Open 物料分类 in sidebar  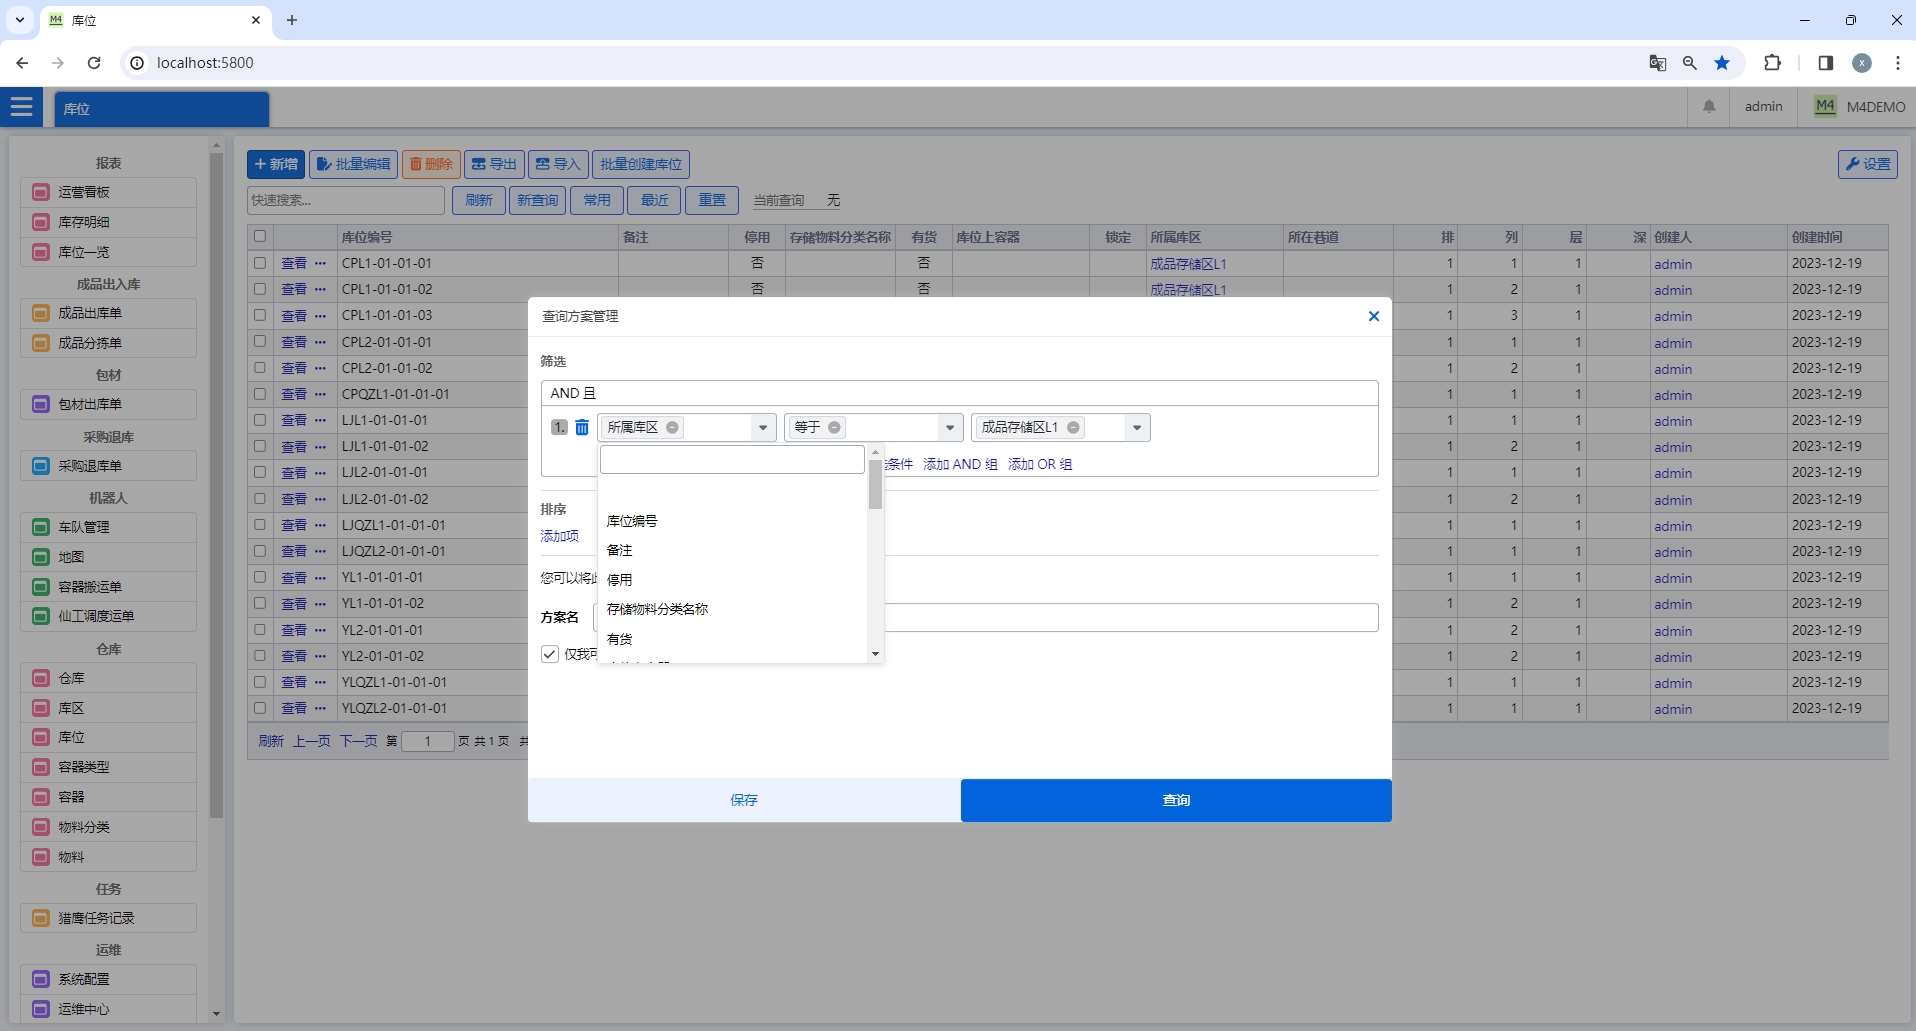[108, 827]
